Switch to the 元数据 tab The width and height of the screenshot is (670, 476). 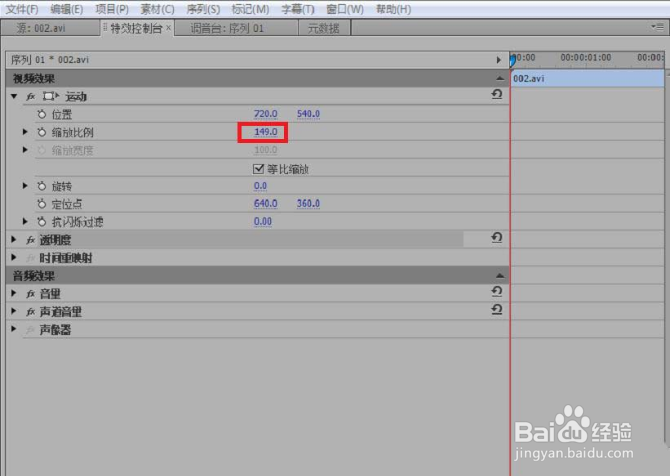[324, 28]
